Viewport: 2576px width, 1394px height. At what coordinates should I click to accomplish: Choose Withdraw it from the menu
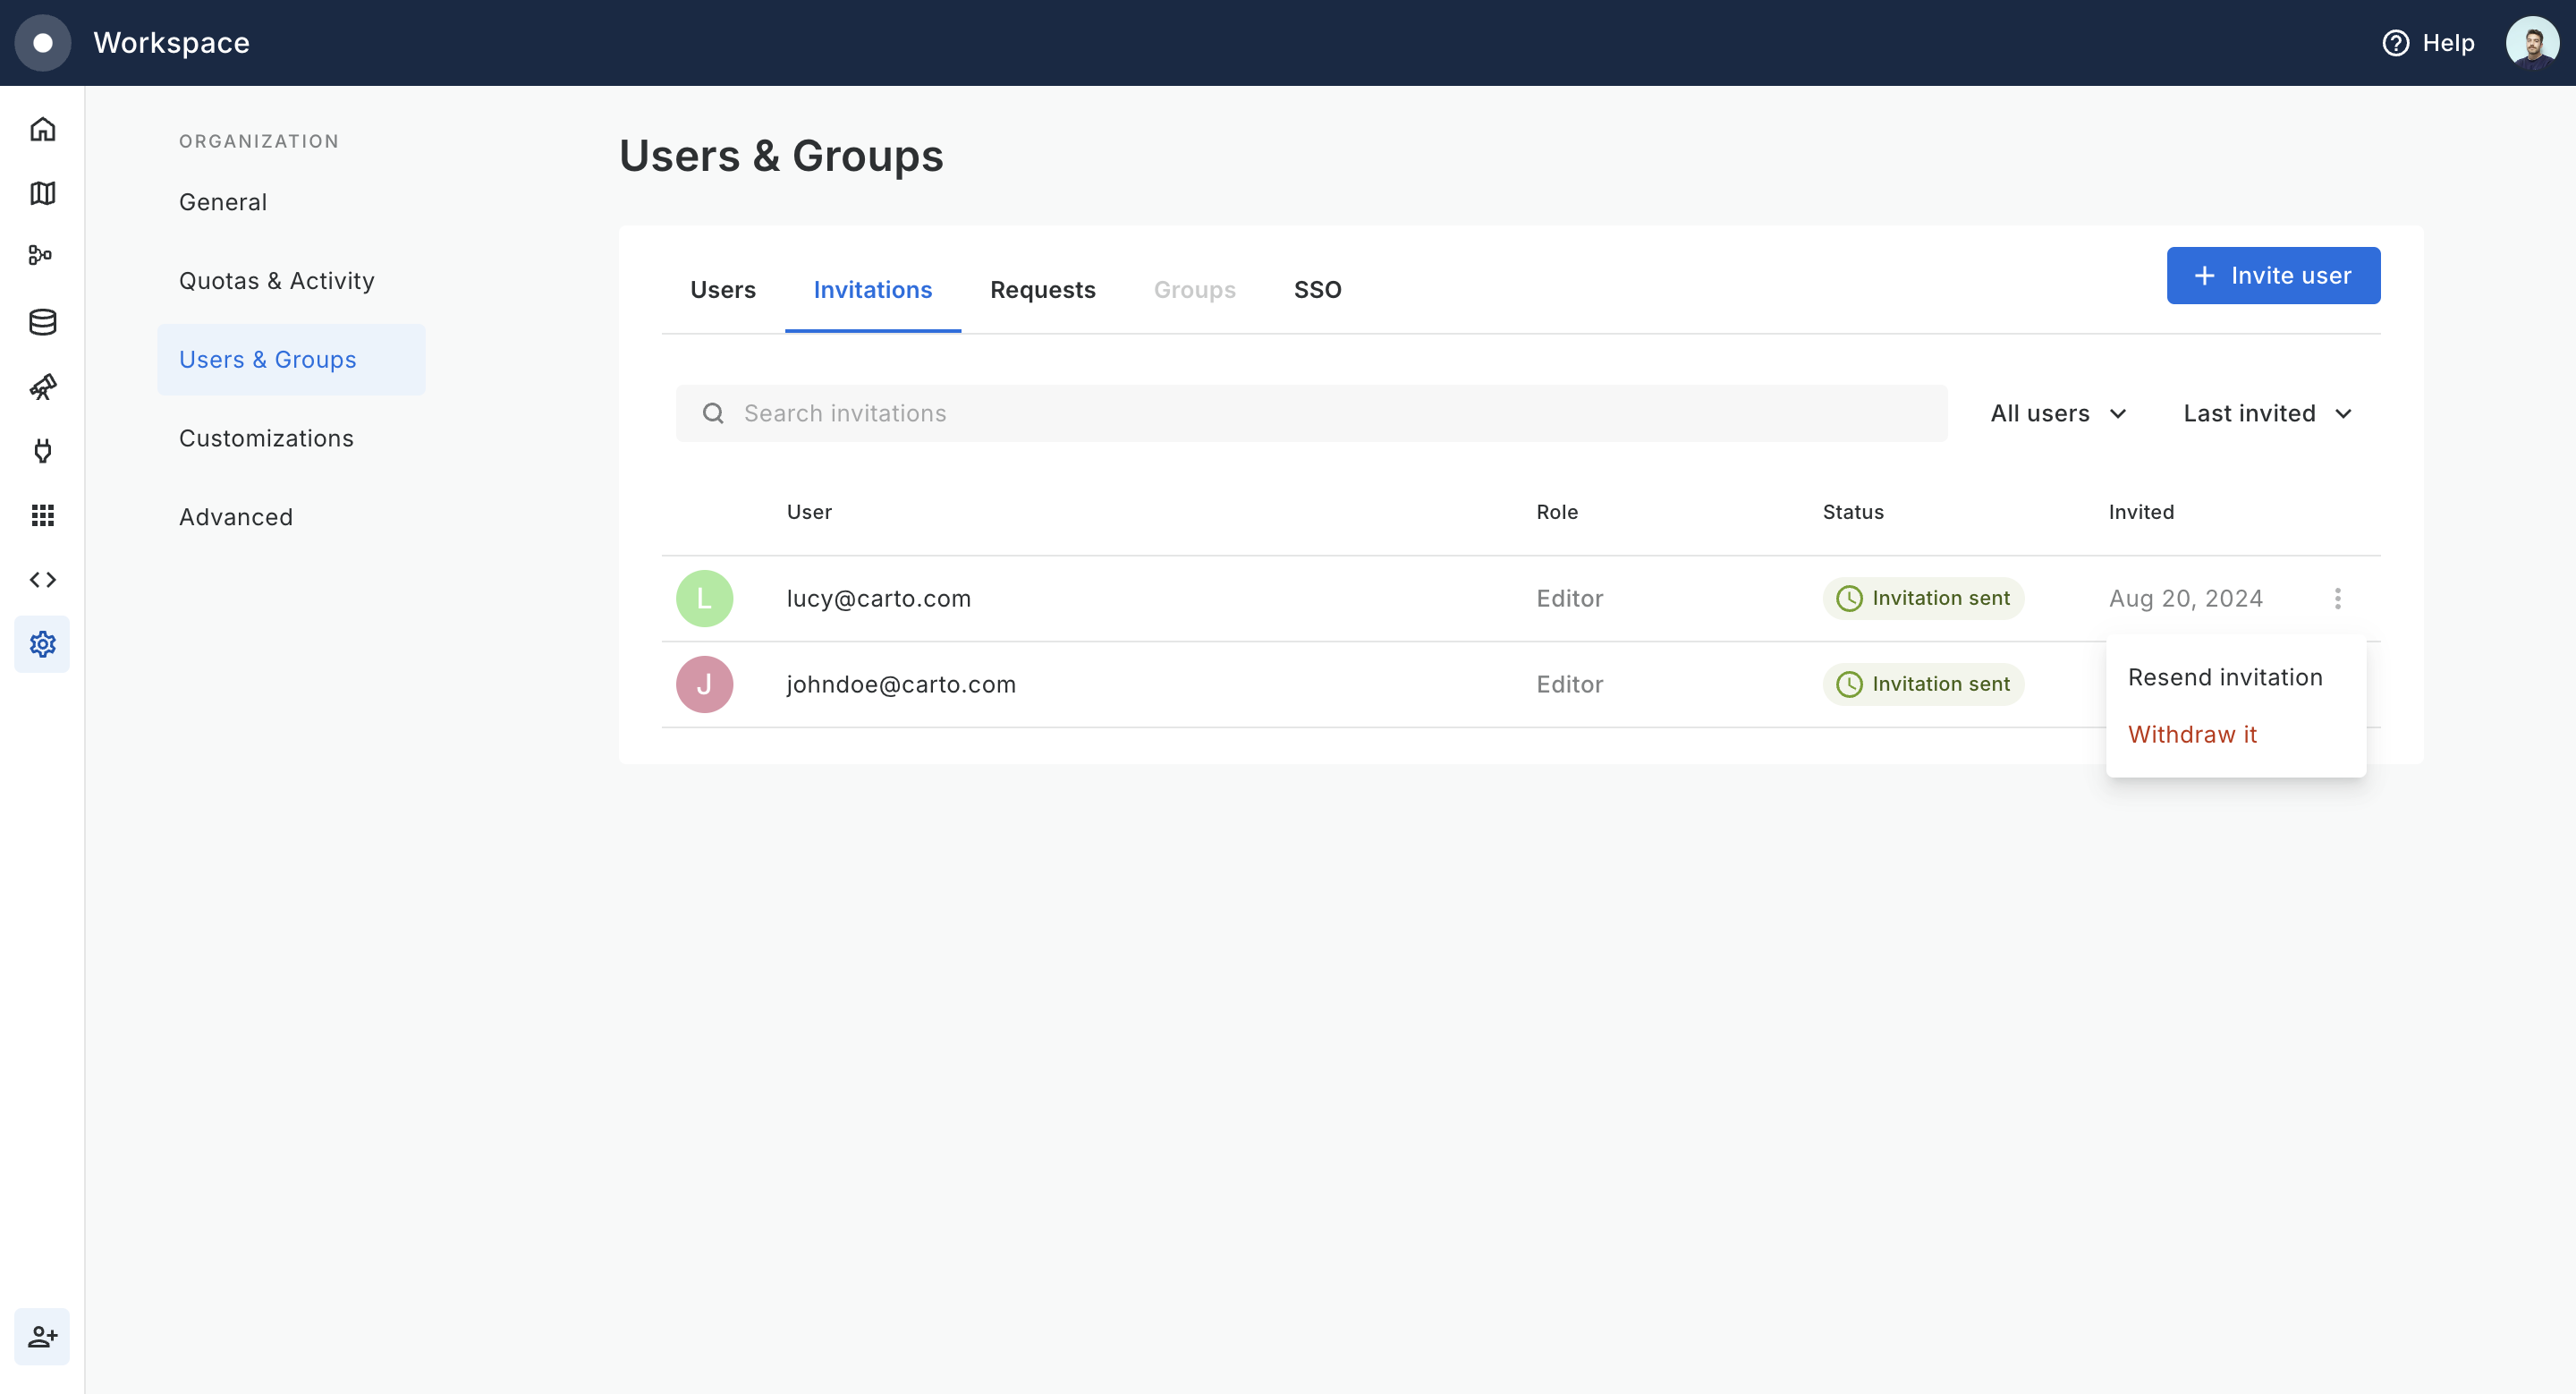(2192, 734)
